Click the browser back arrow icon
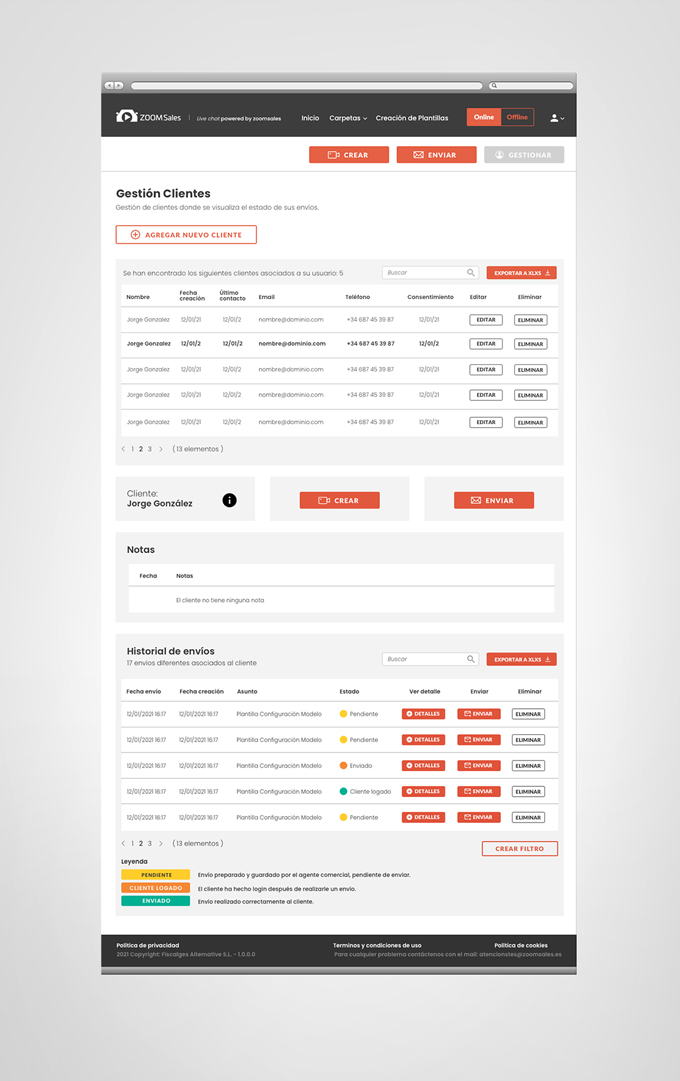The height and width of the screenshot is (1081, 680). click(110, 86)
